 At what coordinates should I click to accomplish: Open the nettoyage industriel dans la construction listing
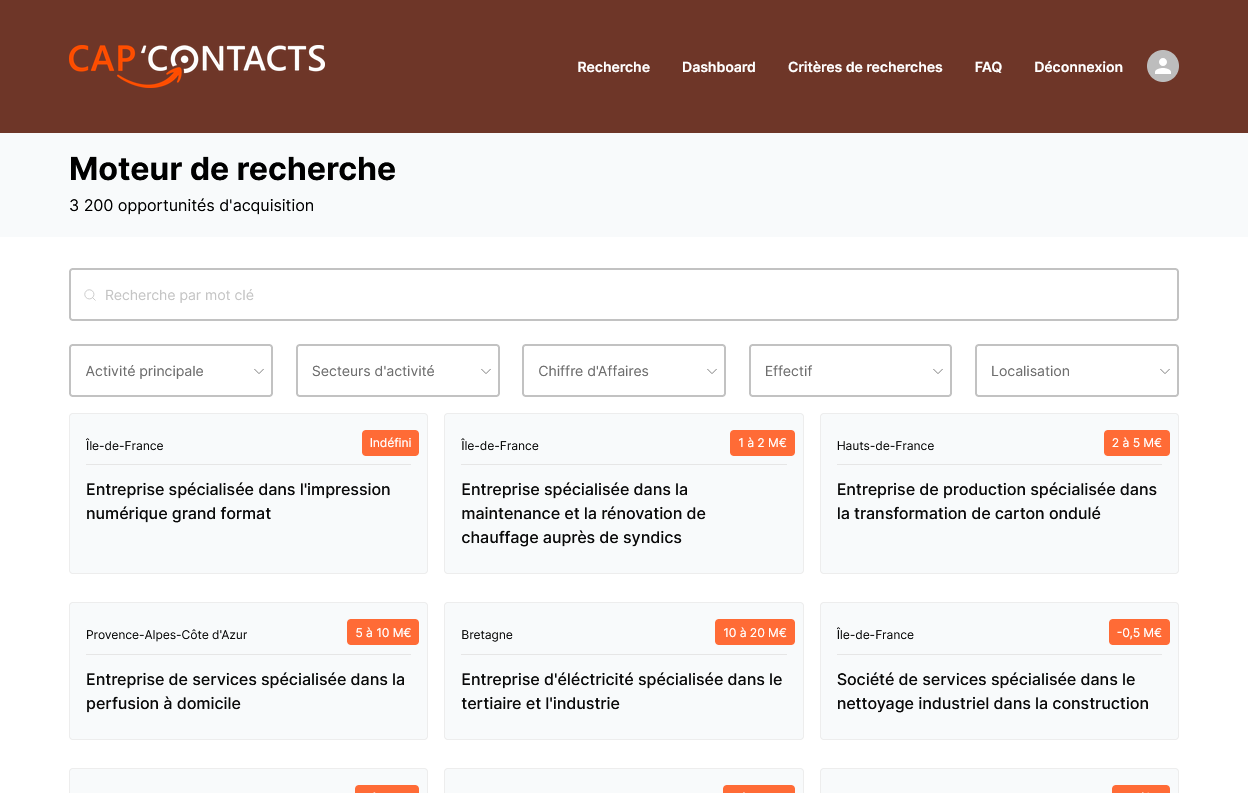coord(993,691)
